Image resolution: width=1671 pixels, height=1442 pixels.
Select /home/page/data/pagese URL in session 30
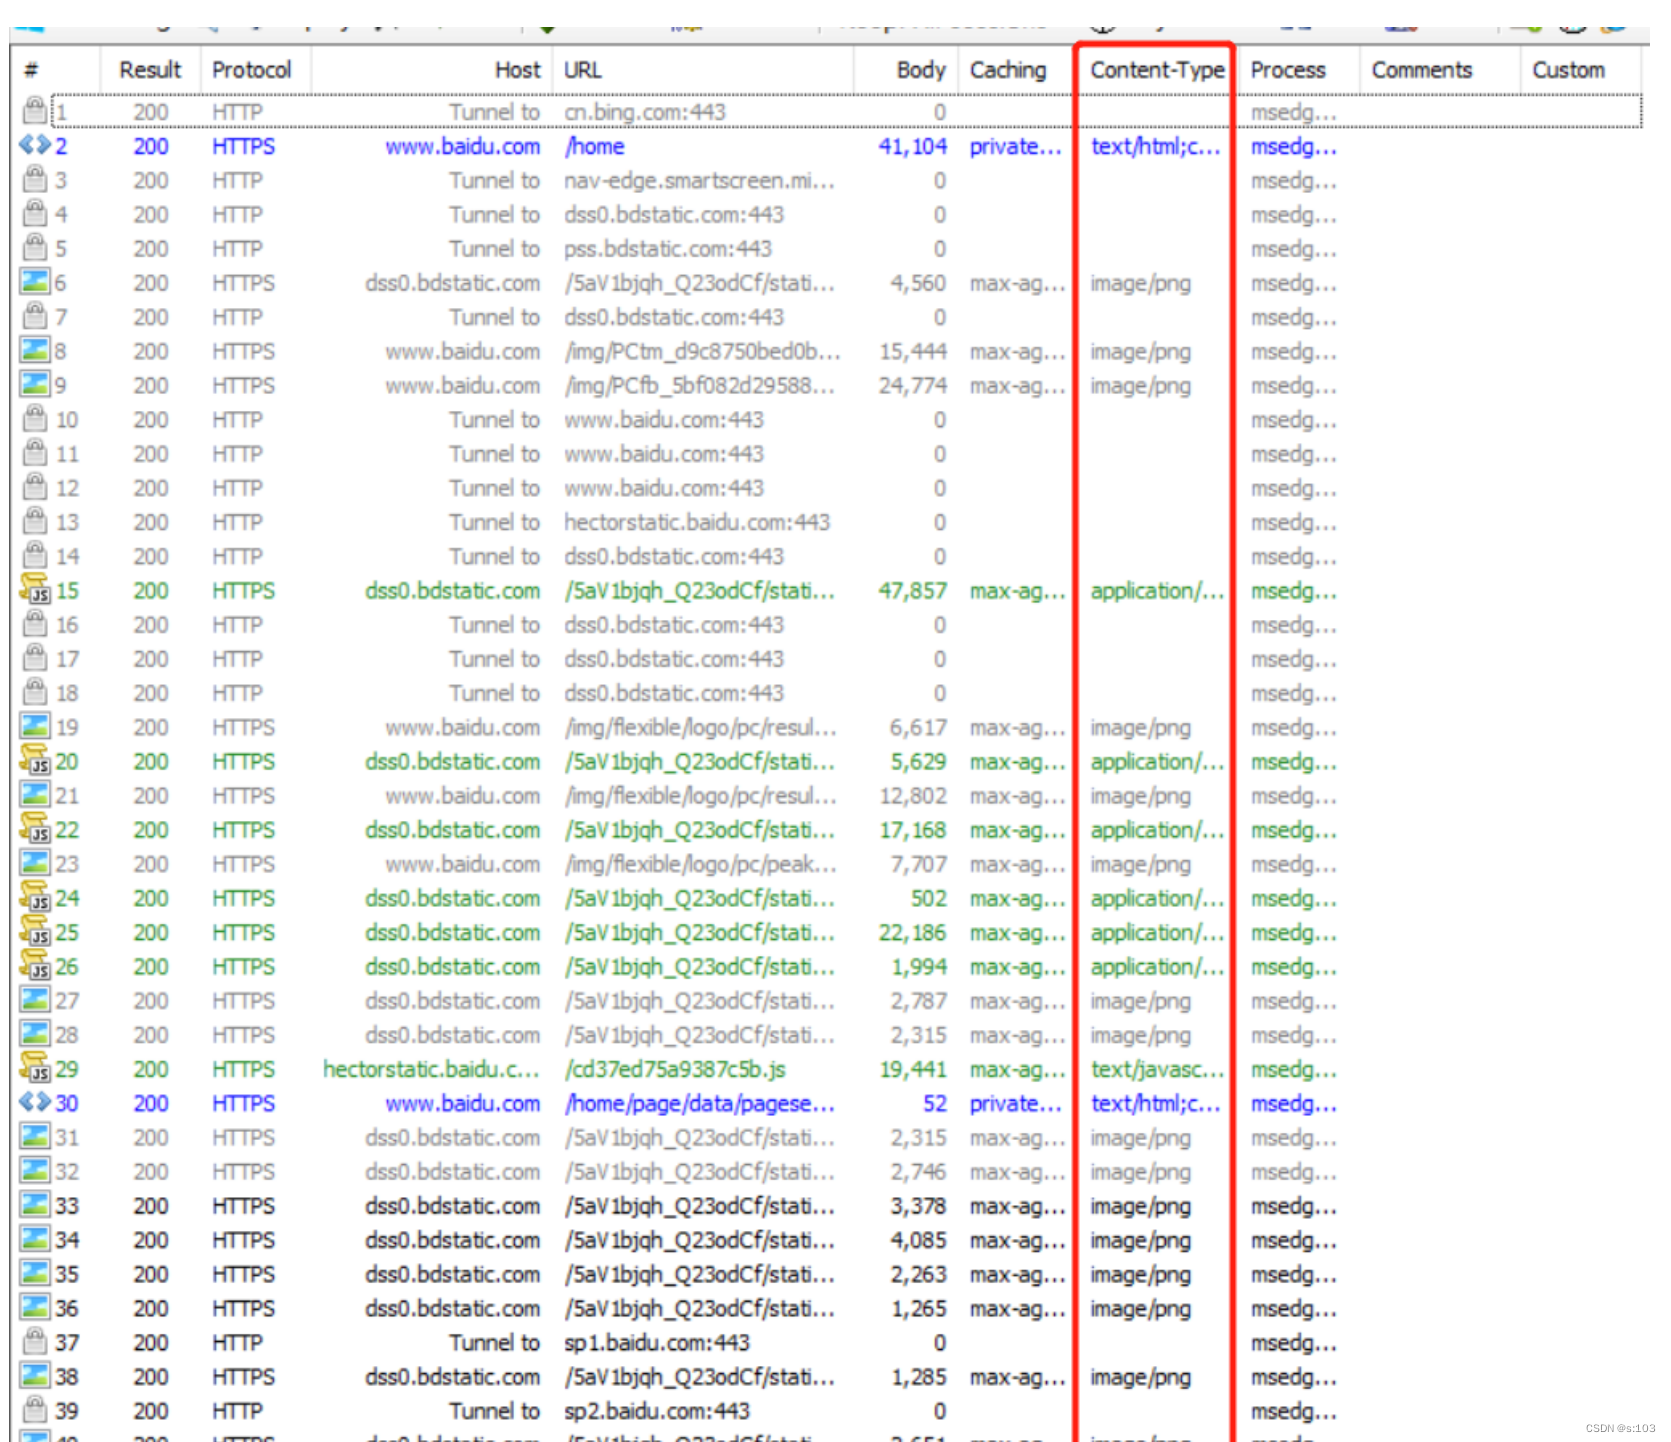(699, 1103)
